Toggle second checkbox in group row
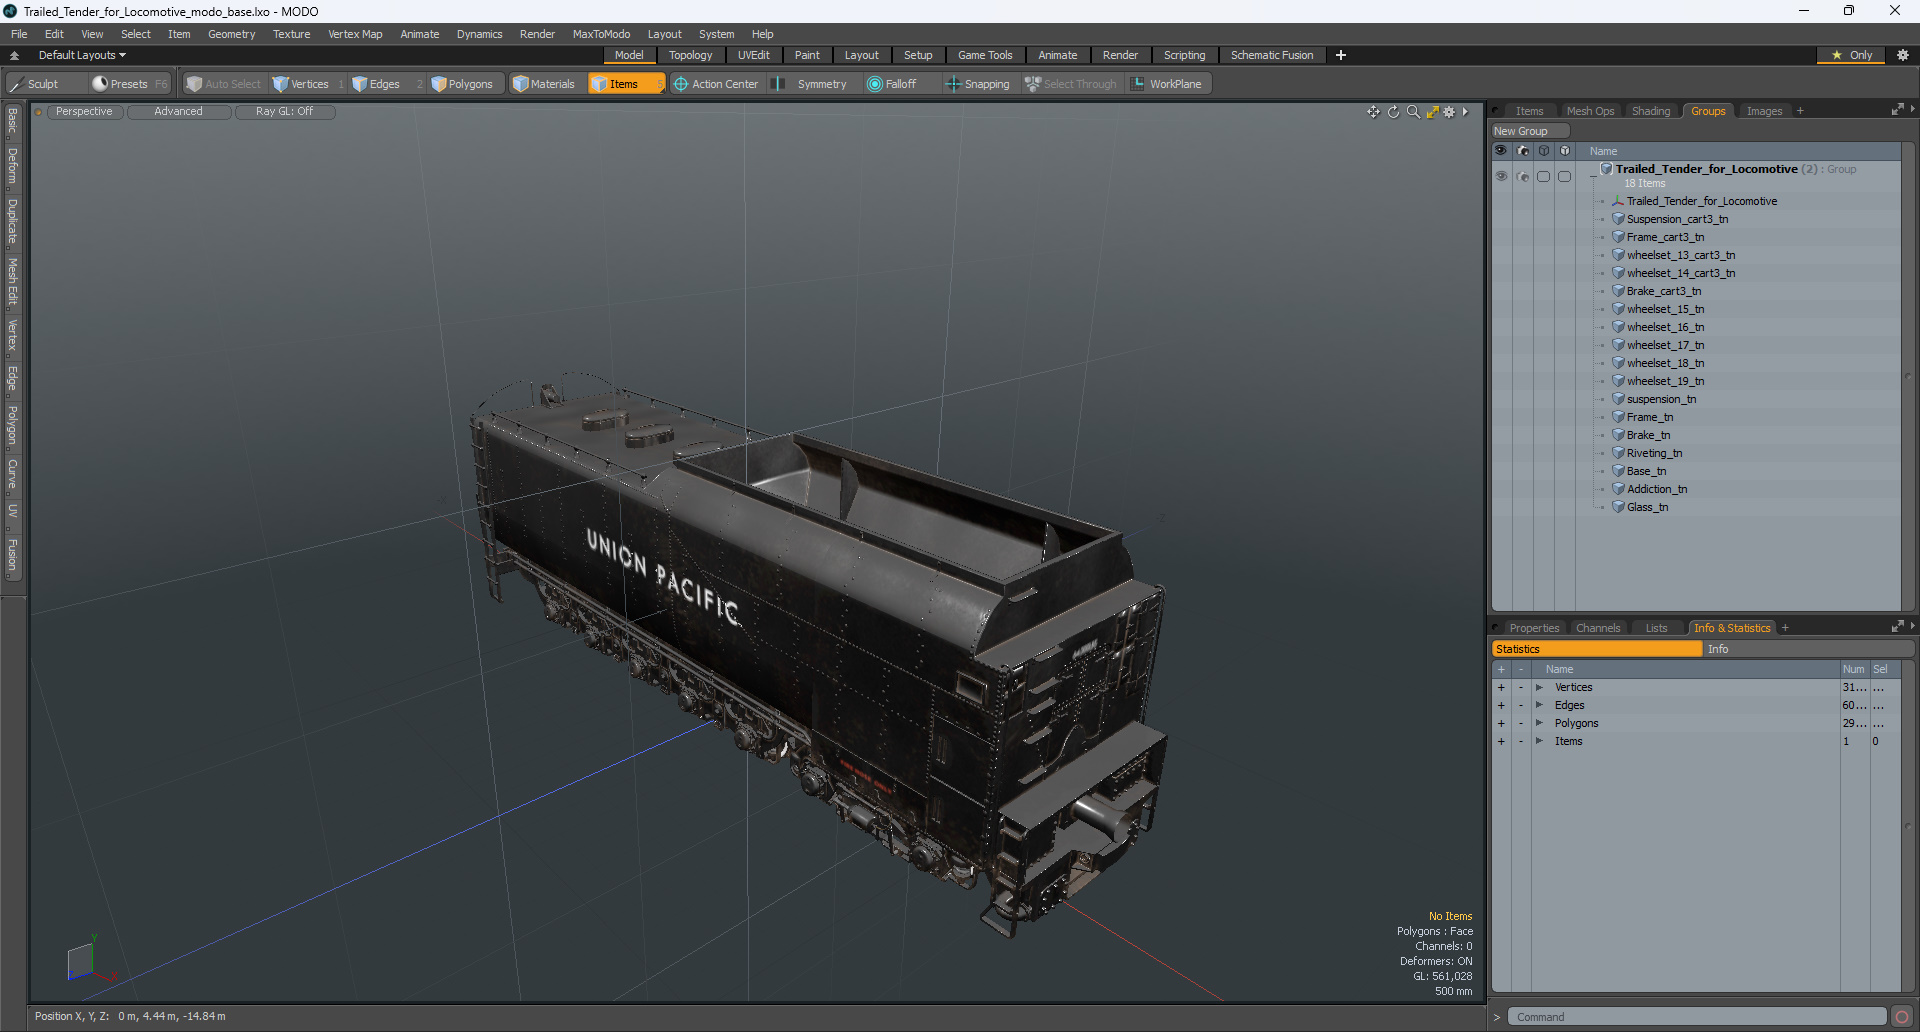Screen dimensions: 1920x1032 coord(1564,176)
